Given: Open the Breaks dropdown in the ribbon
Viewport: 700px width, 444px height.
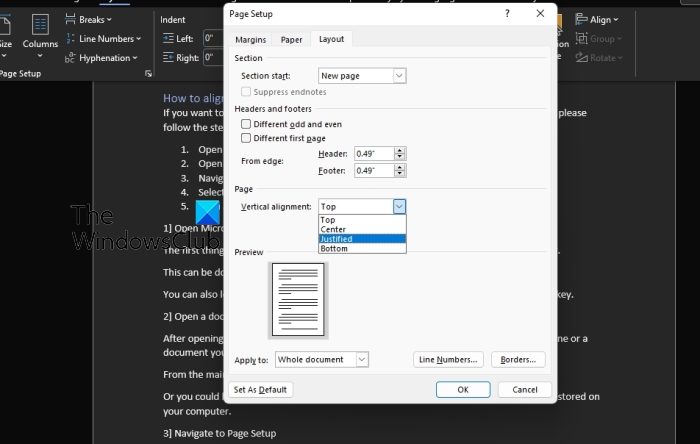Looking at the screenshot, I should click(x=88, y=20).
